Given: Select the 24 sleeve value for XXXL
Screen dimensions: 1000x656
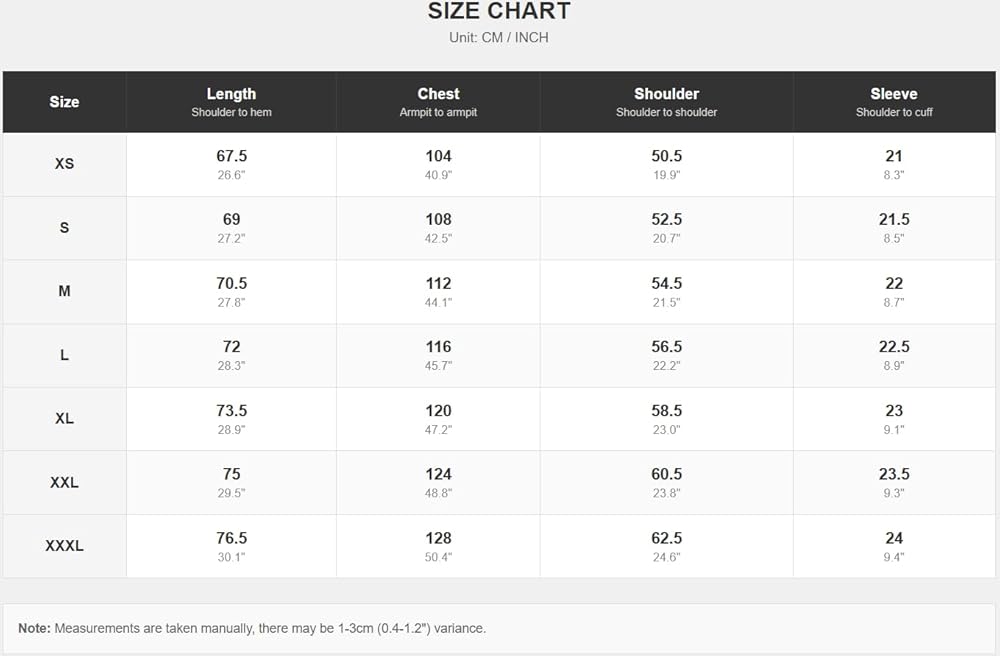Looking at the screenshot, I should pyautogui.click(x=894, y=539).
